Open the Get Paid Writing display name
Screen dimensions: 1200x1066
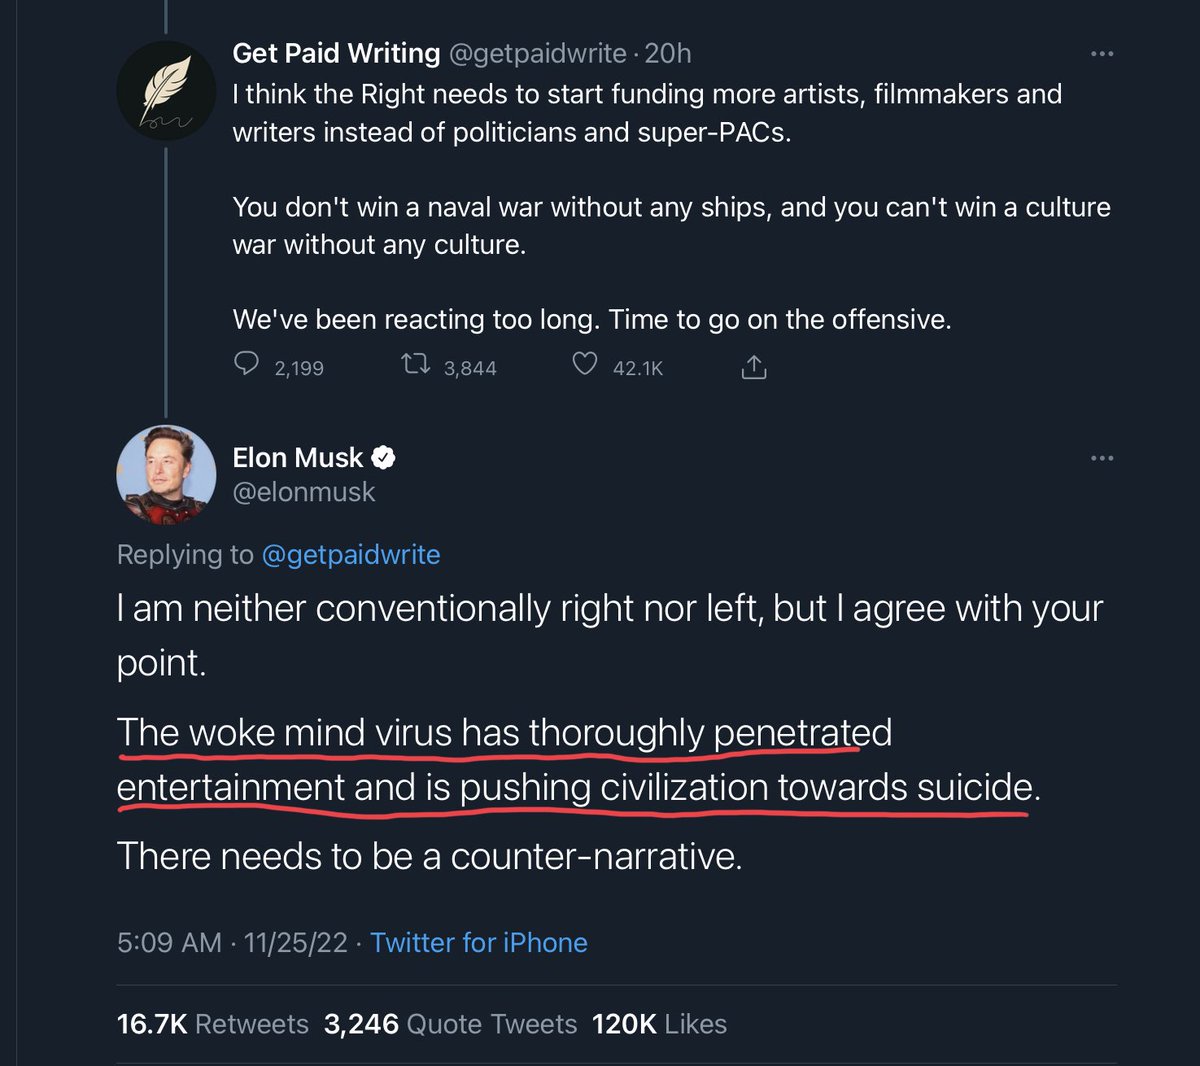click(x=336, y=53)
